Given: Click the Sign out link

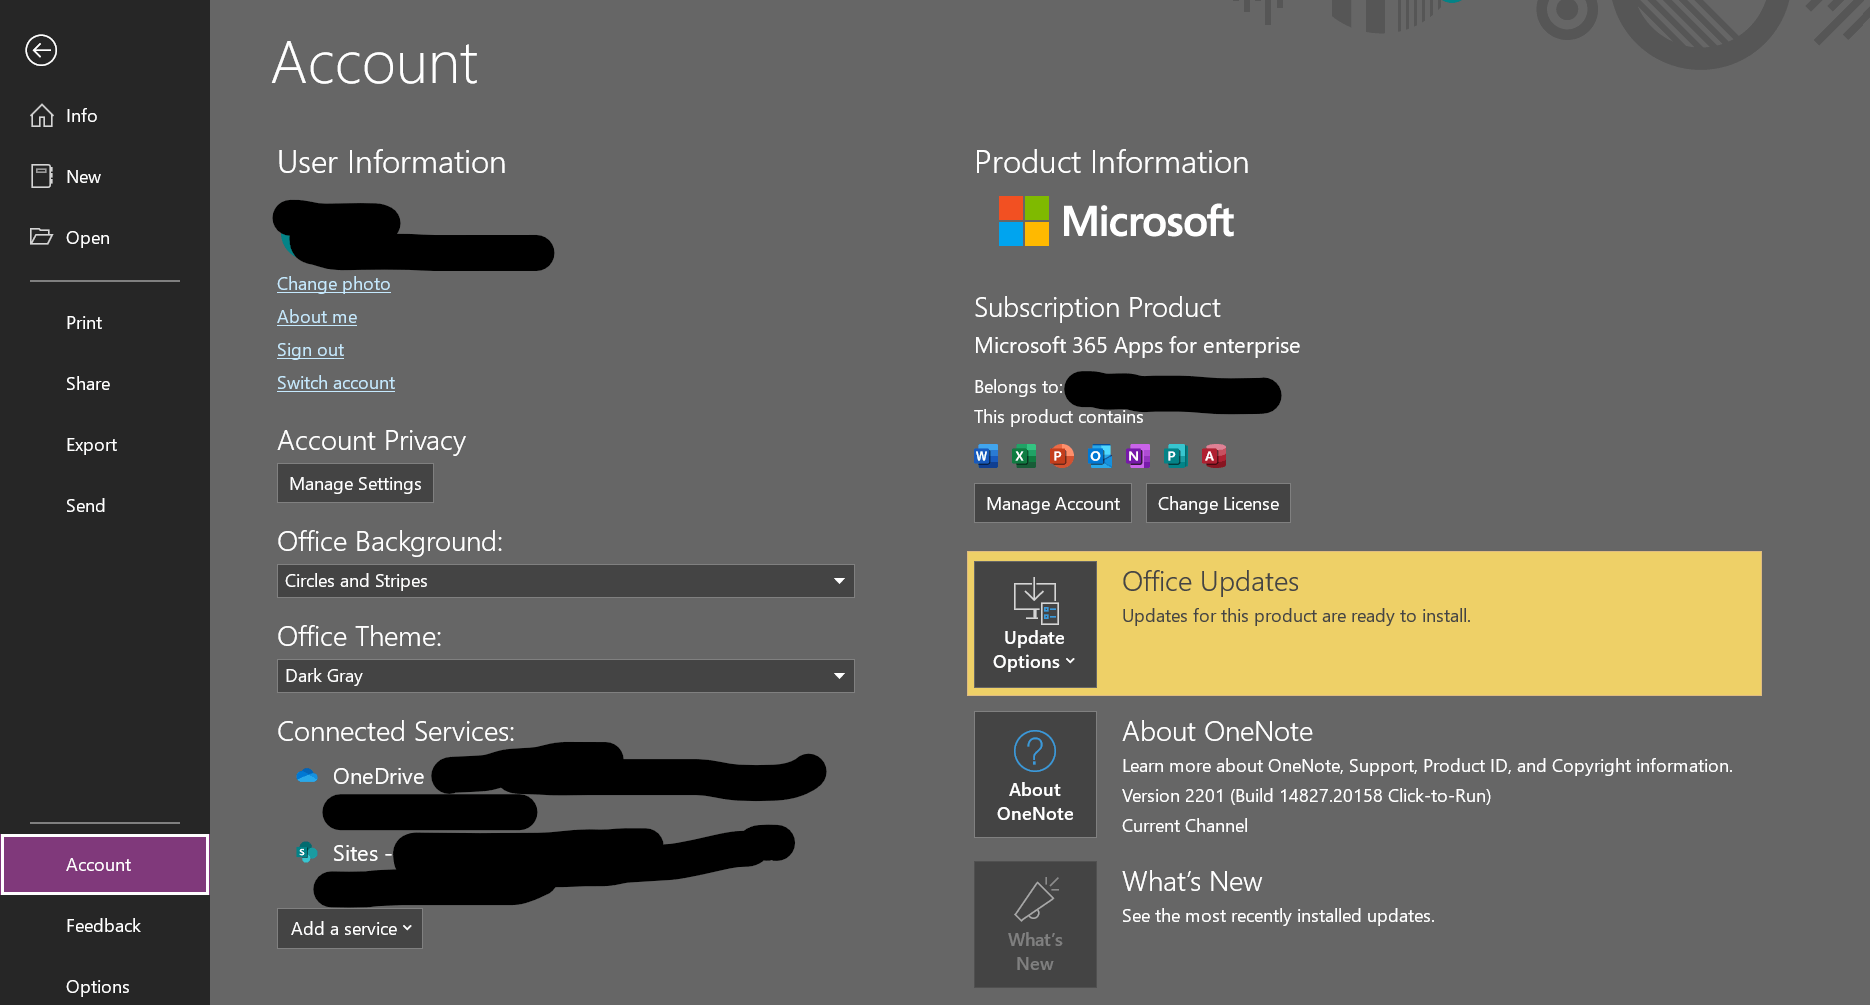Looking at the screenshot, I should (x=310, y=349).
